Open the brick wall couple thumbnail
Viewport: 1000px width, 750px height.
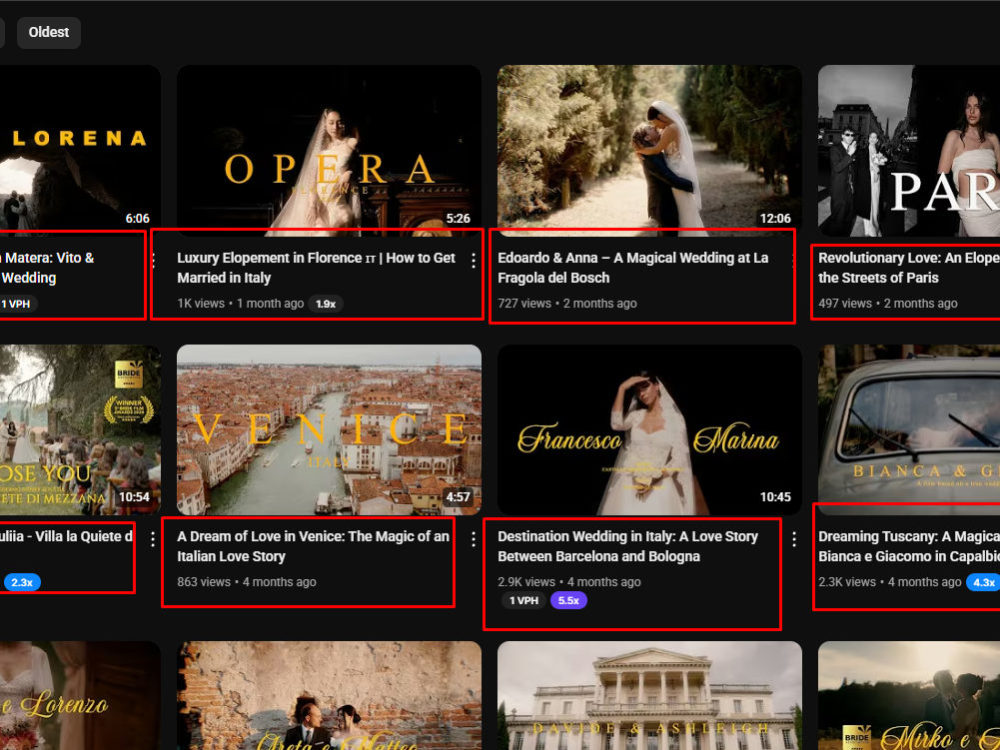click(329, 696)
